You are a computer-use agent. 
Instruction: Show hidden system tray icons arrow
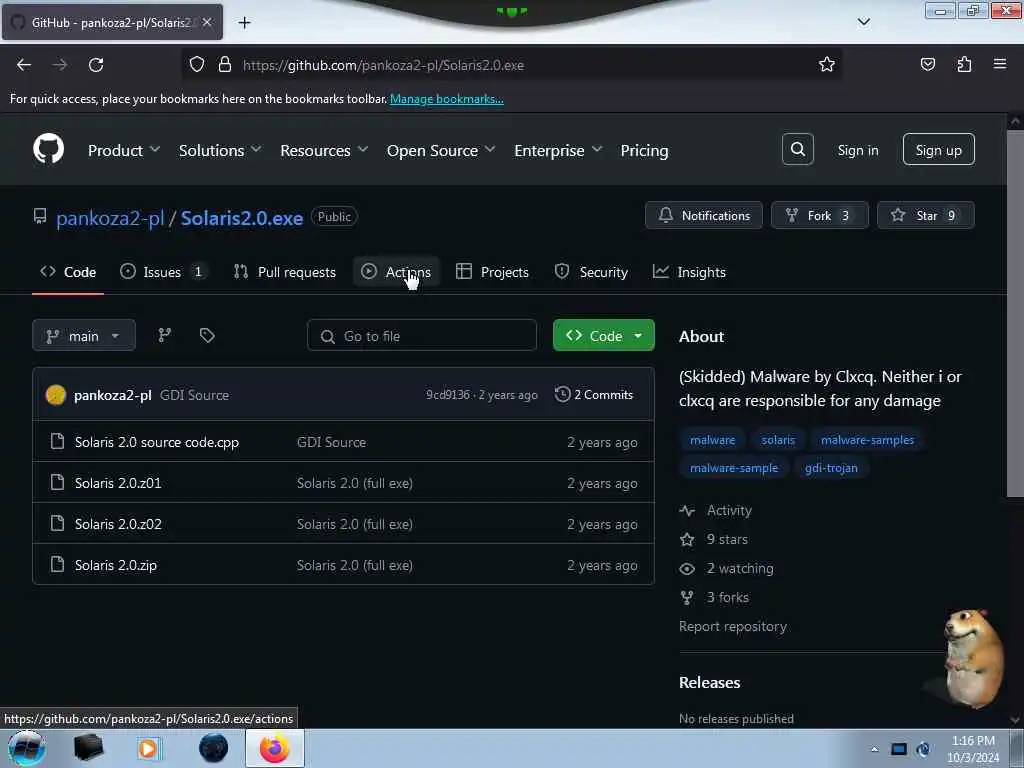click(x=874, y=749)
